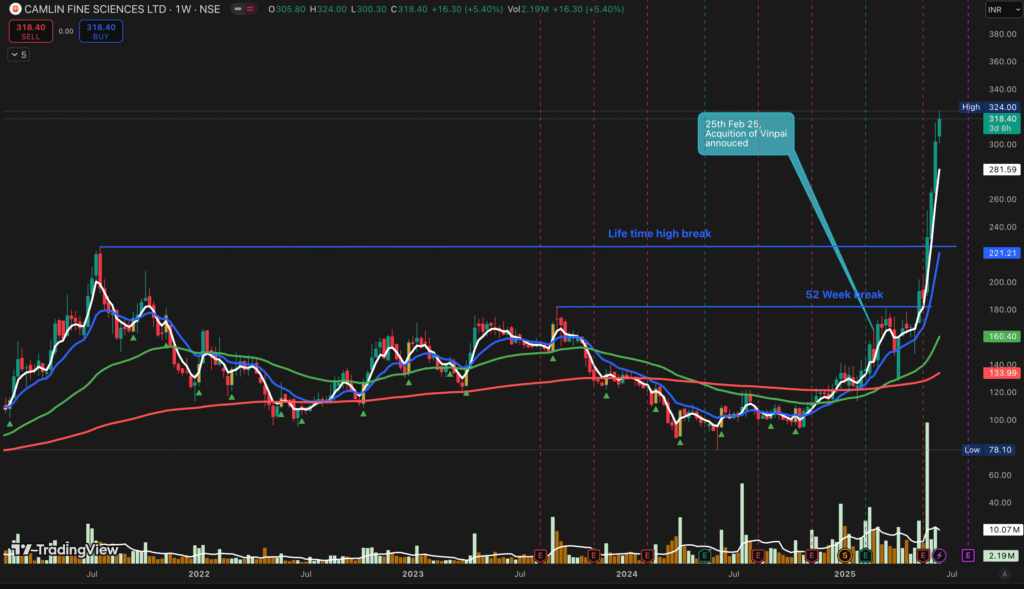Click the red 133.99 moving average label
The image size is (1024, 589).
click(1002, 374)
